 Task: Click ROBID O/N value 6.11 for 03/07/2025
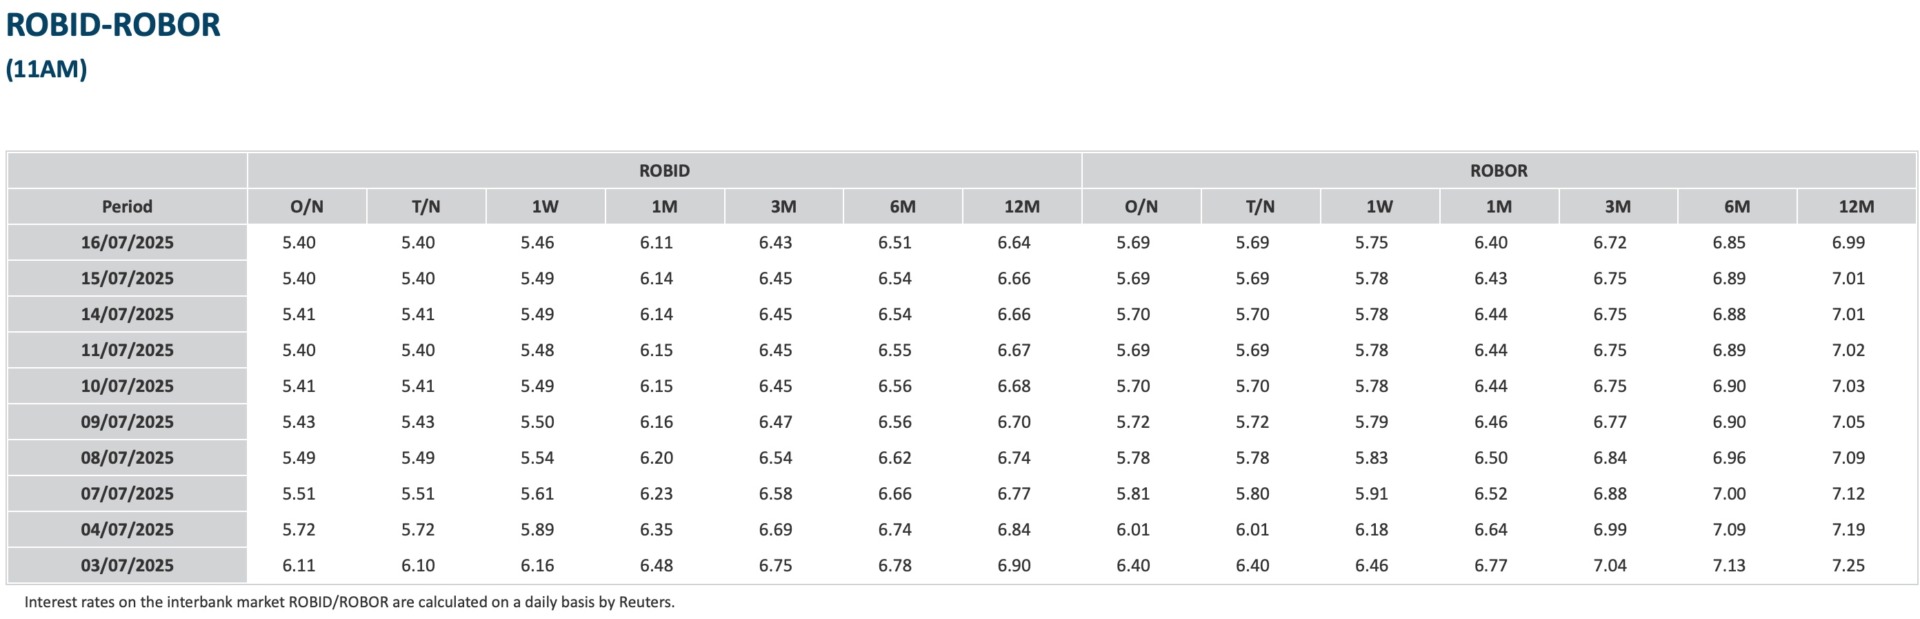(298, 566)
